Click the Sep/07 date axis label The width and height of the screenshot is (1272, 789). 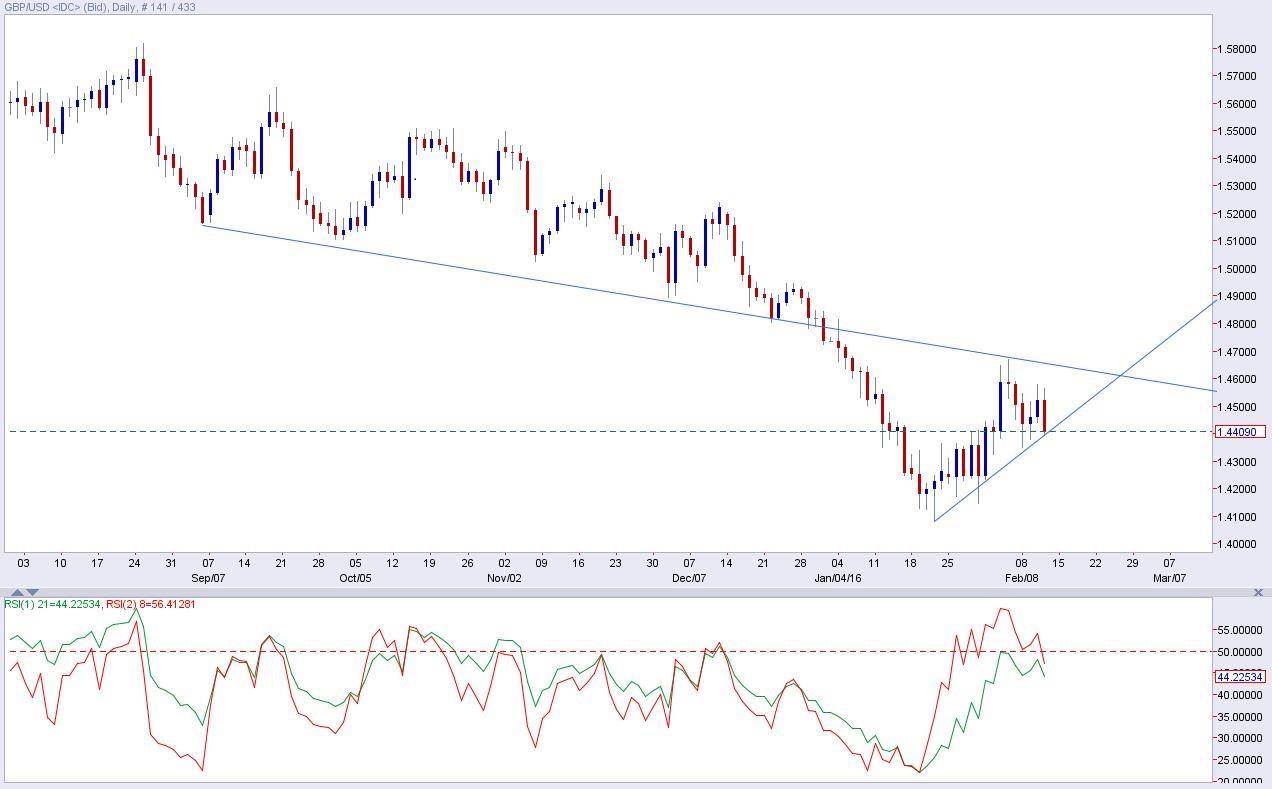tap(208, 578)
